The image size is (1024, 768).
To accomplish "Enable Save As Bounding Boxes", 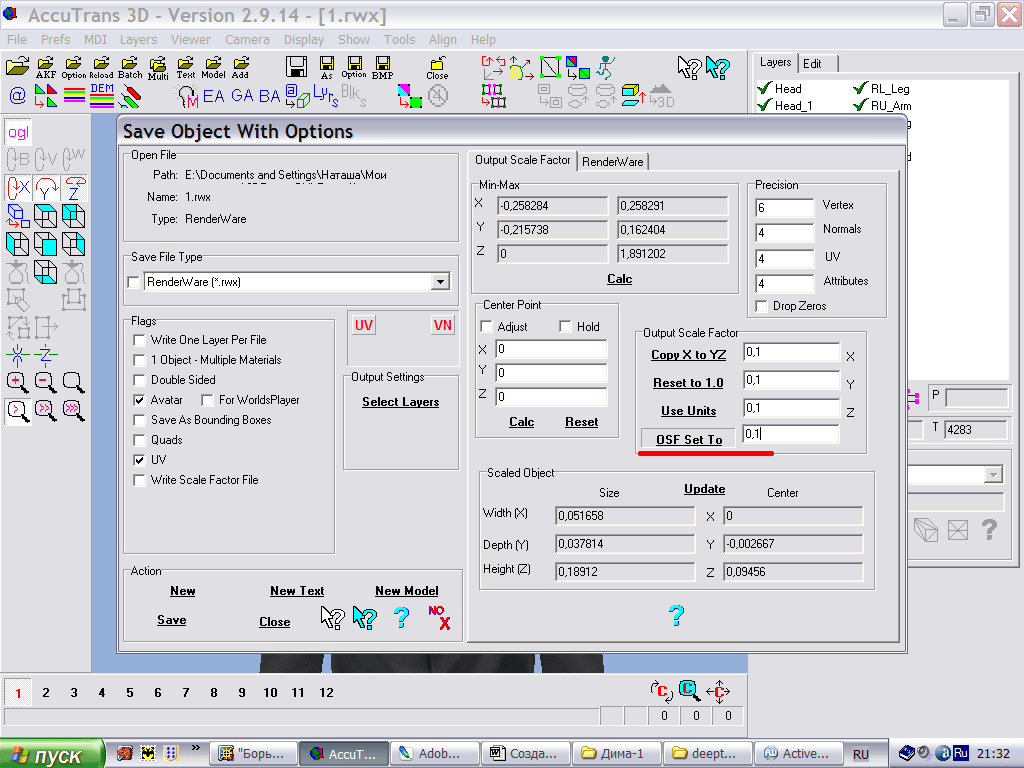I will pyautogui.click(x=139, y=421).
